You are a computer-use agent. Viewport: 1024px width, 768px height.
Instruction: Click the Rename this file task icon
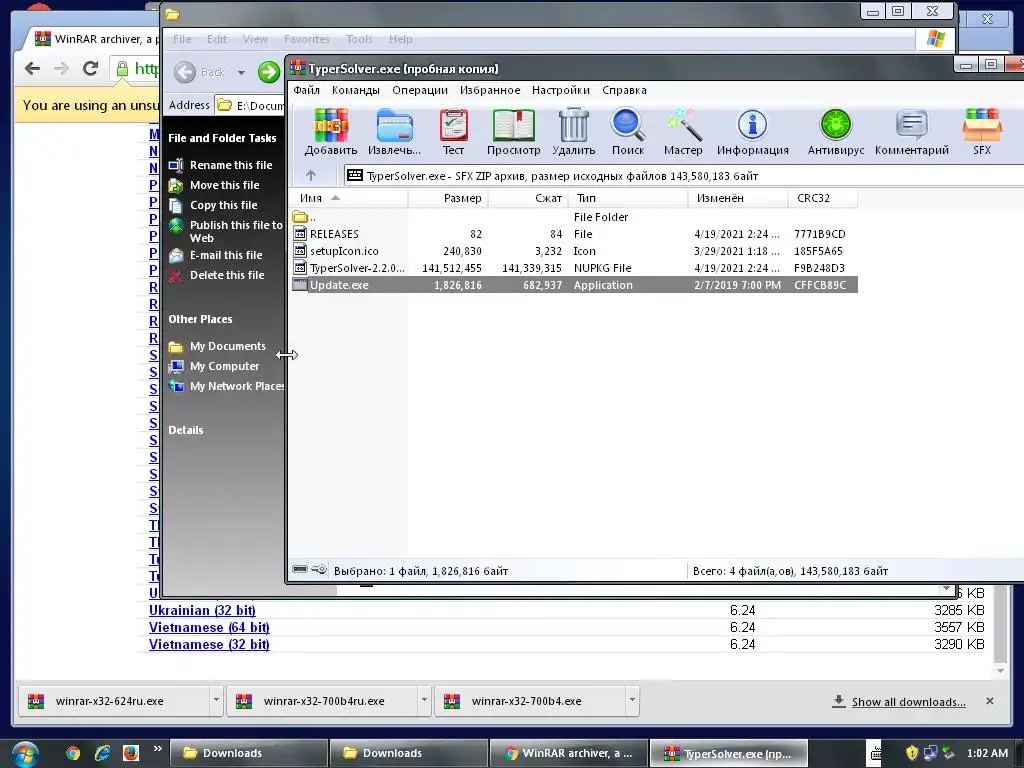point(176,165)
